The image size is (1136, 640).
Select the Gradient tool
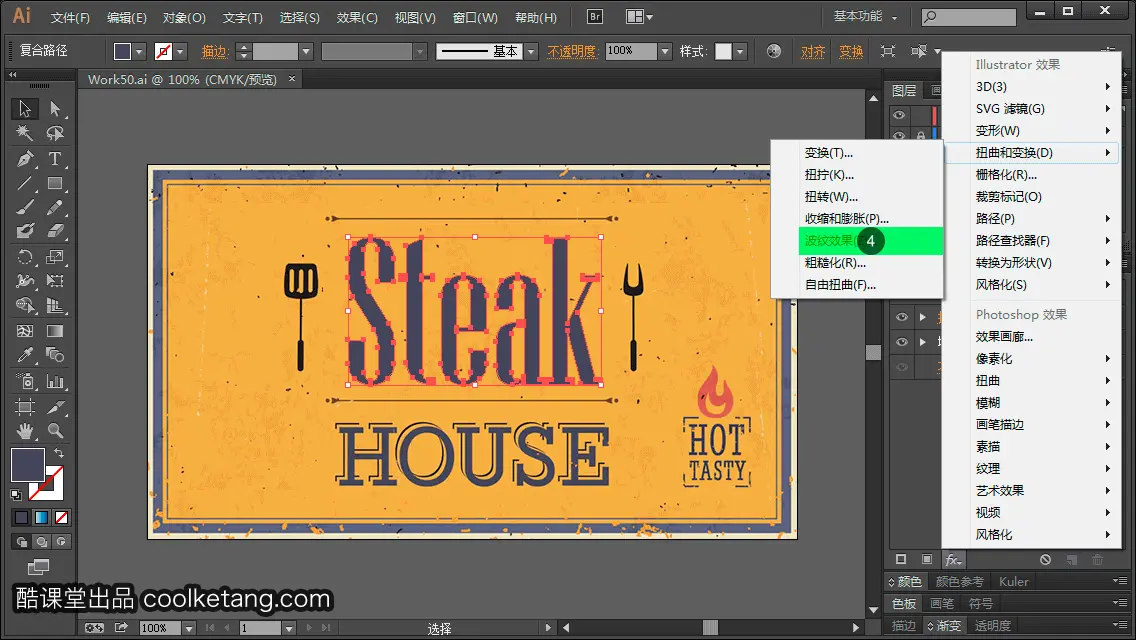[55, 331]
